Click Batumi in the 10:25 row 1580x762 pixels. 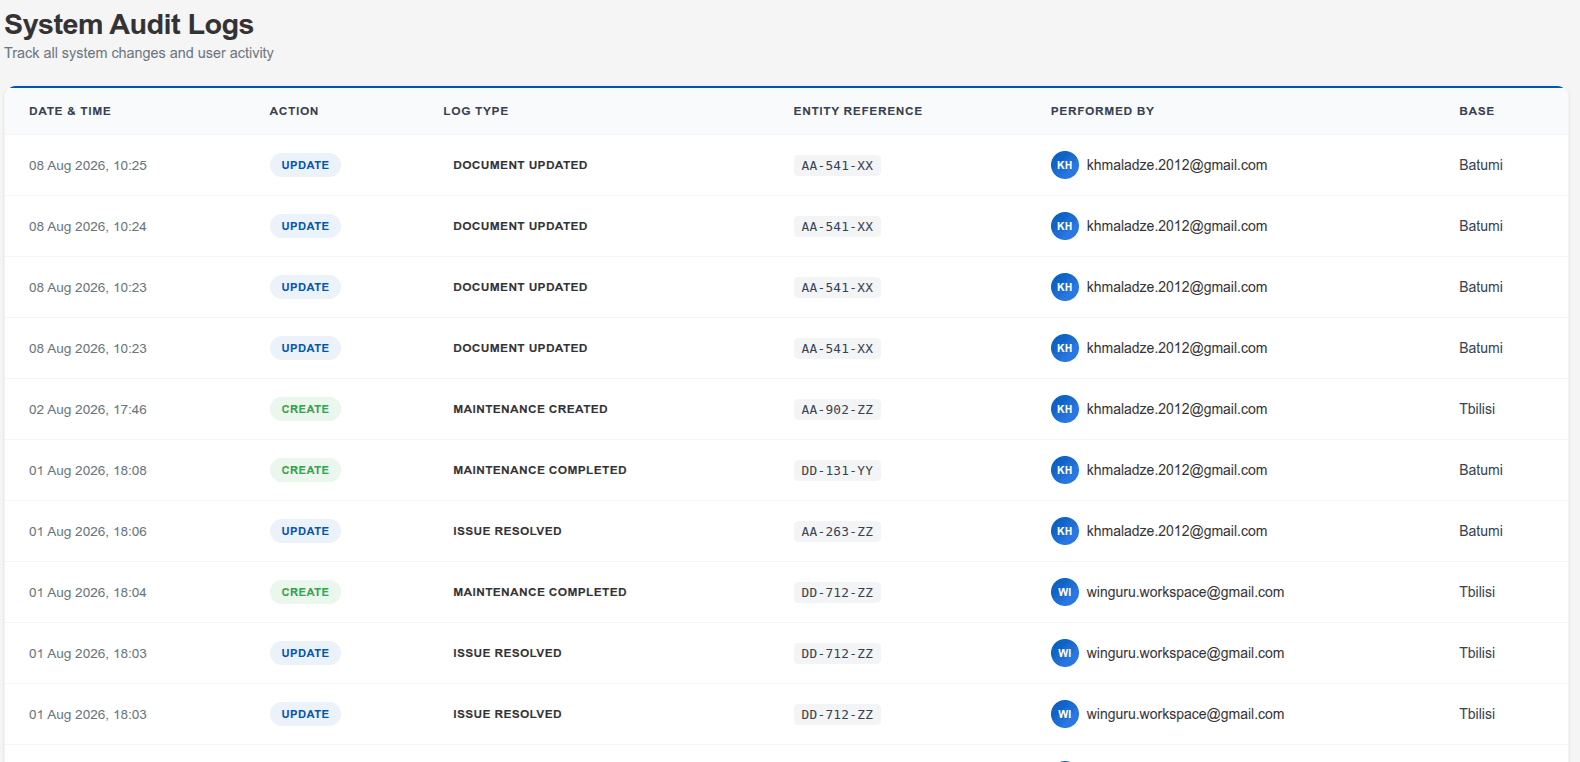pos(1480,165)
